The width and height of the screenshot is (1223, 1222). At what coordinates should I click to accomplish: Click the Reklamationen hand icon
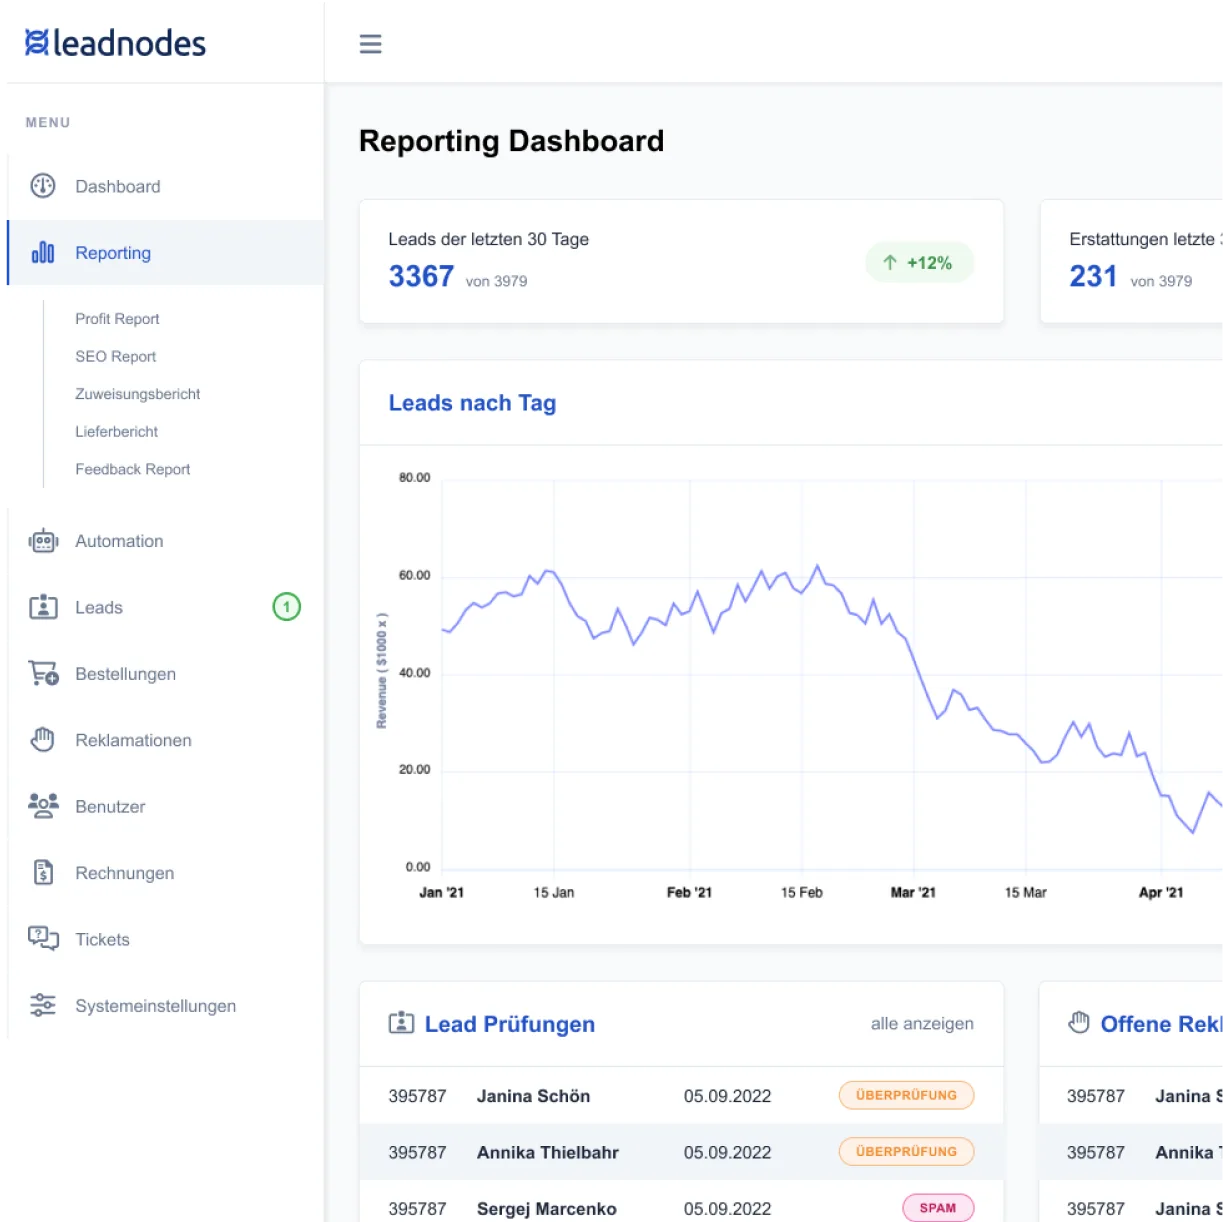[43, 740]
